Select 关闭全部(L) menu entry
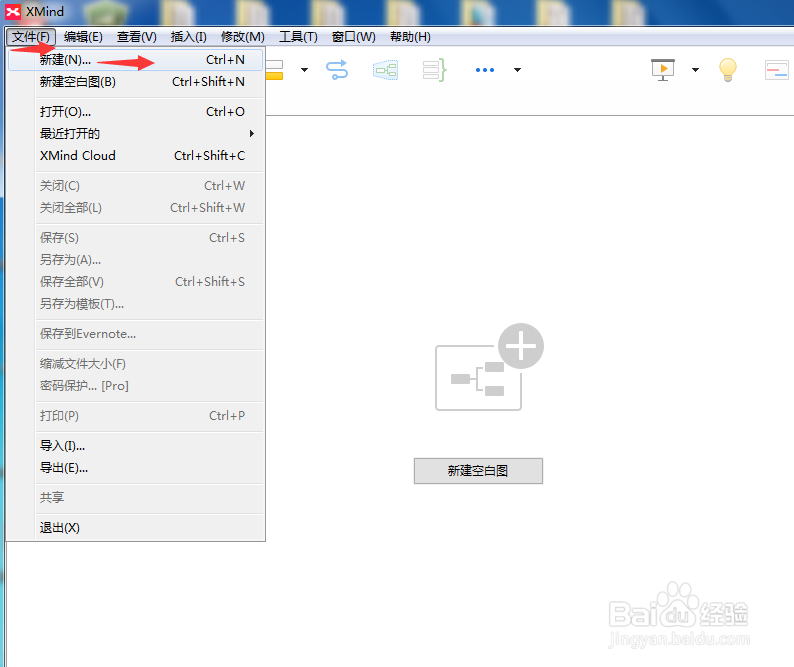Image resolution: width=794 pixels, height=667 pixels. (x=136, y=208)
